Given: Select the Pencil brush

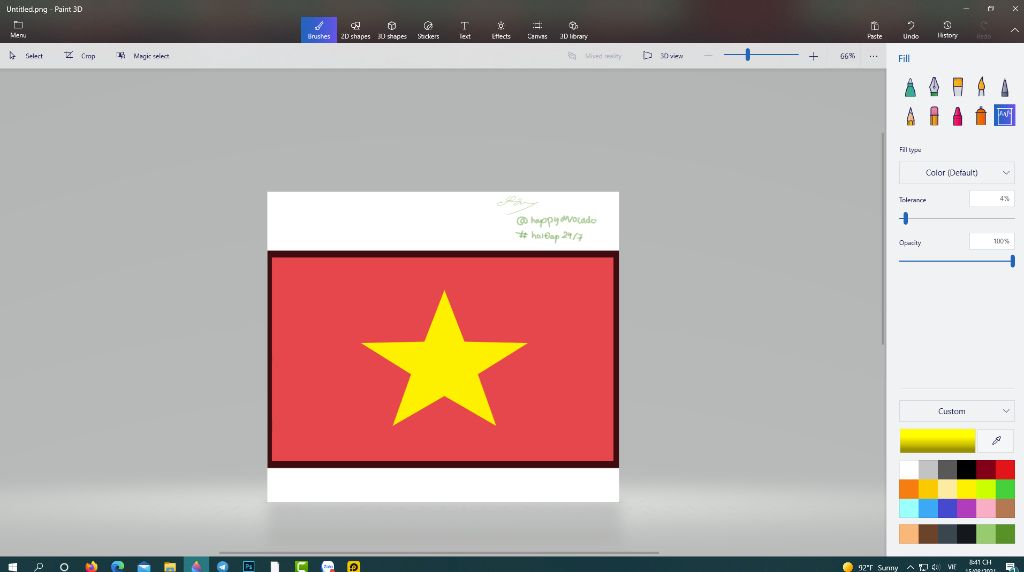Looking at the screenshot, I should pos(910,116).
